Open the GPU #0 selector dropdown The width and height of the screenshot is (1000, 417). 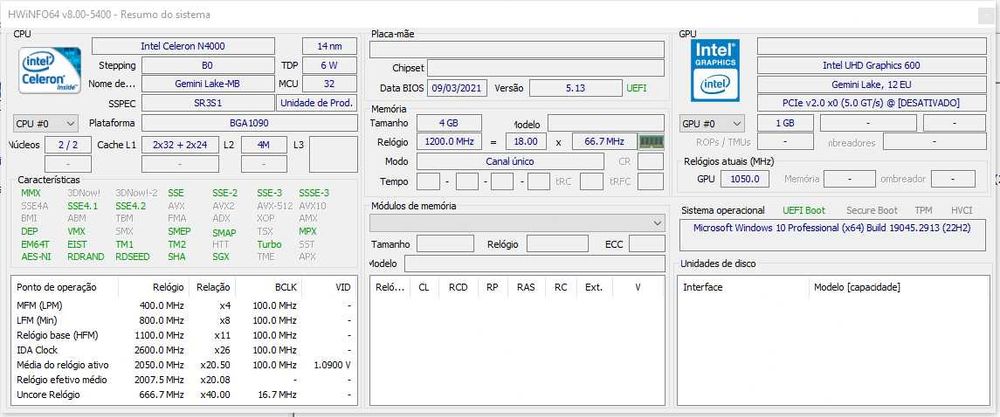pyautogui.click(x=712, y=123)
